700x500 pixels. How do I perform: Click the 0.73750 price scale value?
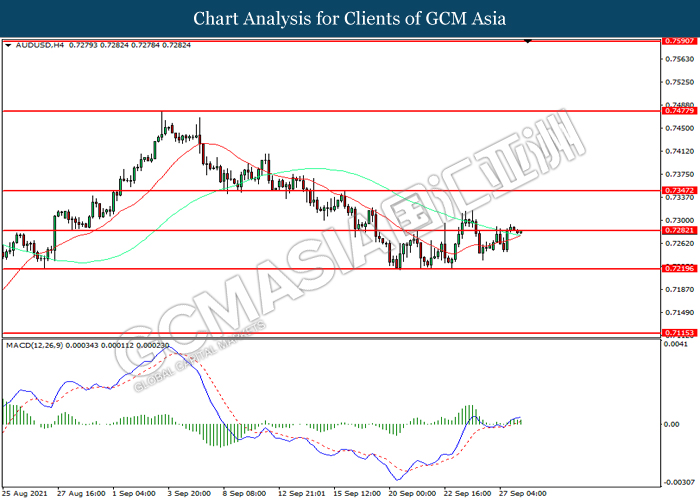[x=679, y=174]
